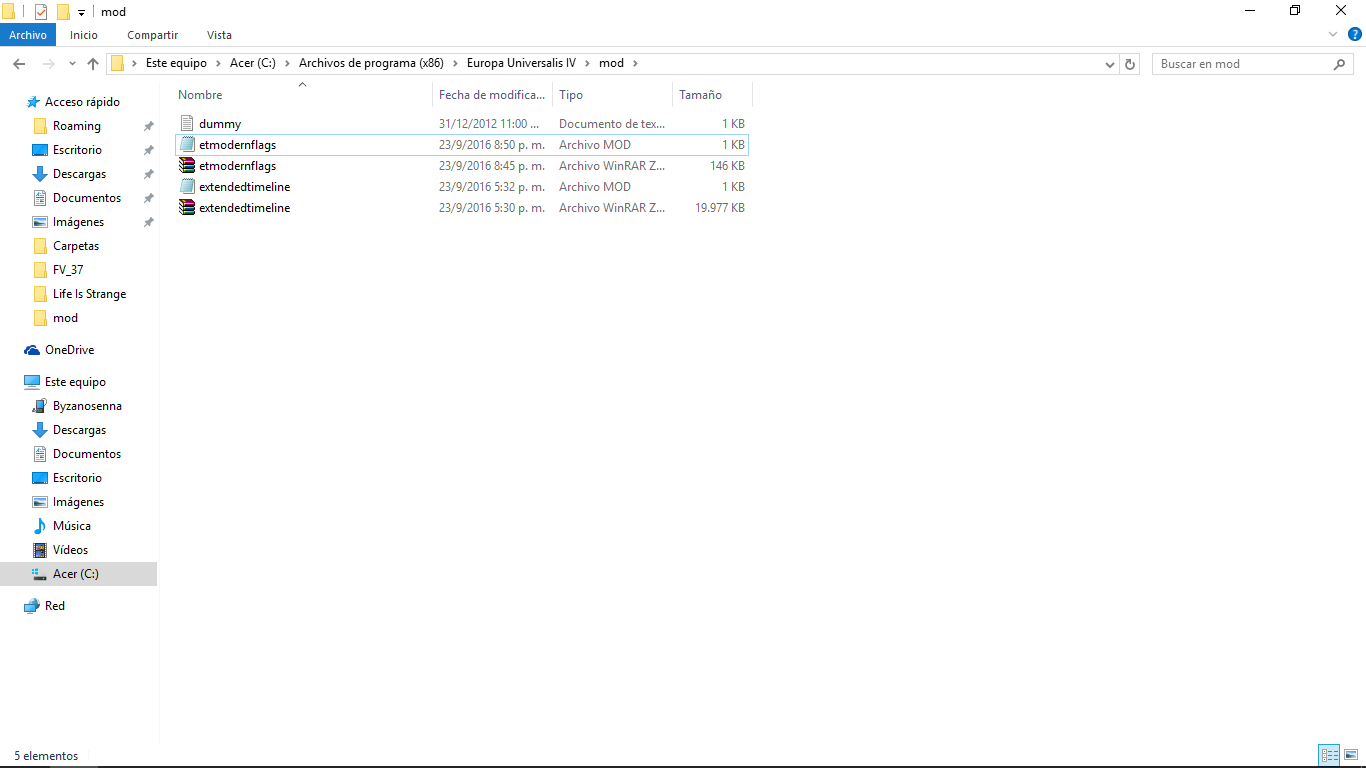The image size is (1366, 768).
Task: Open recent locations dropdown arrow
Action: (72, 64)
